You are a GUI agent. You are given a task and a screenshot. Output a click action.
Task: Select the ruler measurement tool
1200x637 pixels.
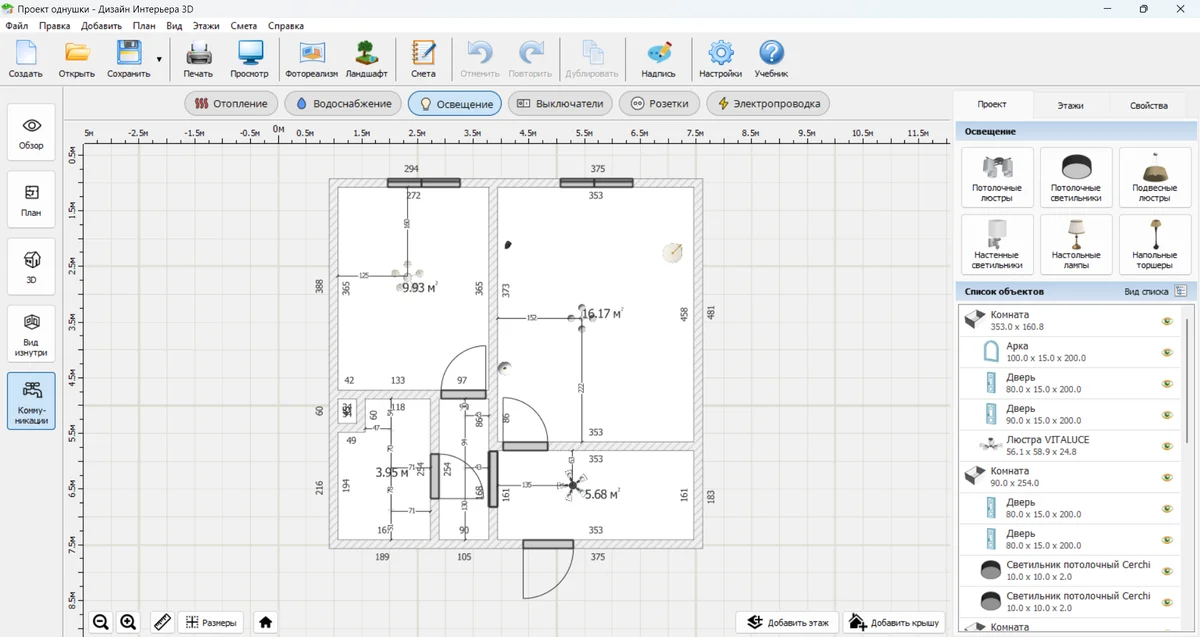(x=161, y=622)
